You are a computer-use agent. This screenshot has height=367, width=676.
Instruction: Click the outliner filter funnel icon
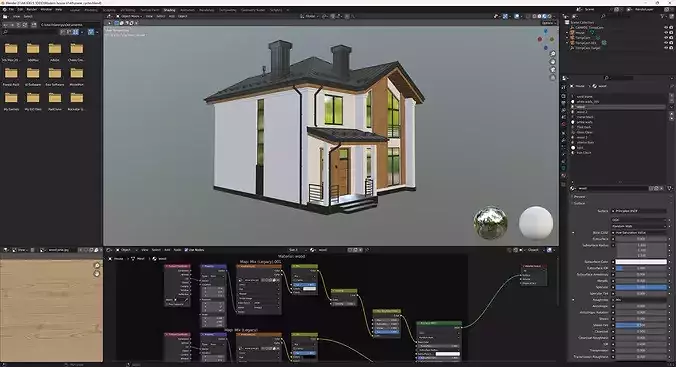point(663,16)
